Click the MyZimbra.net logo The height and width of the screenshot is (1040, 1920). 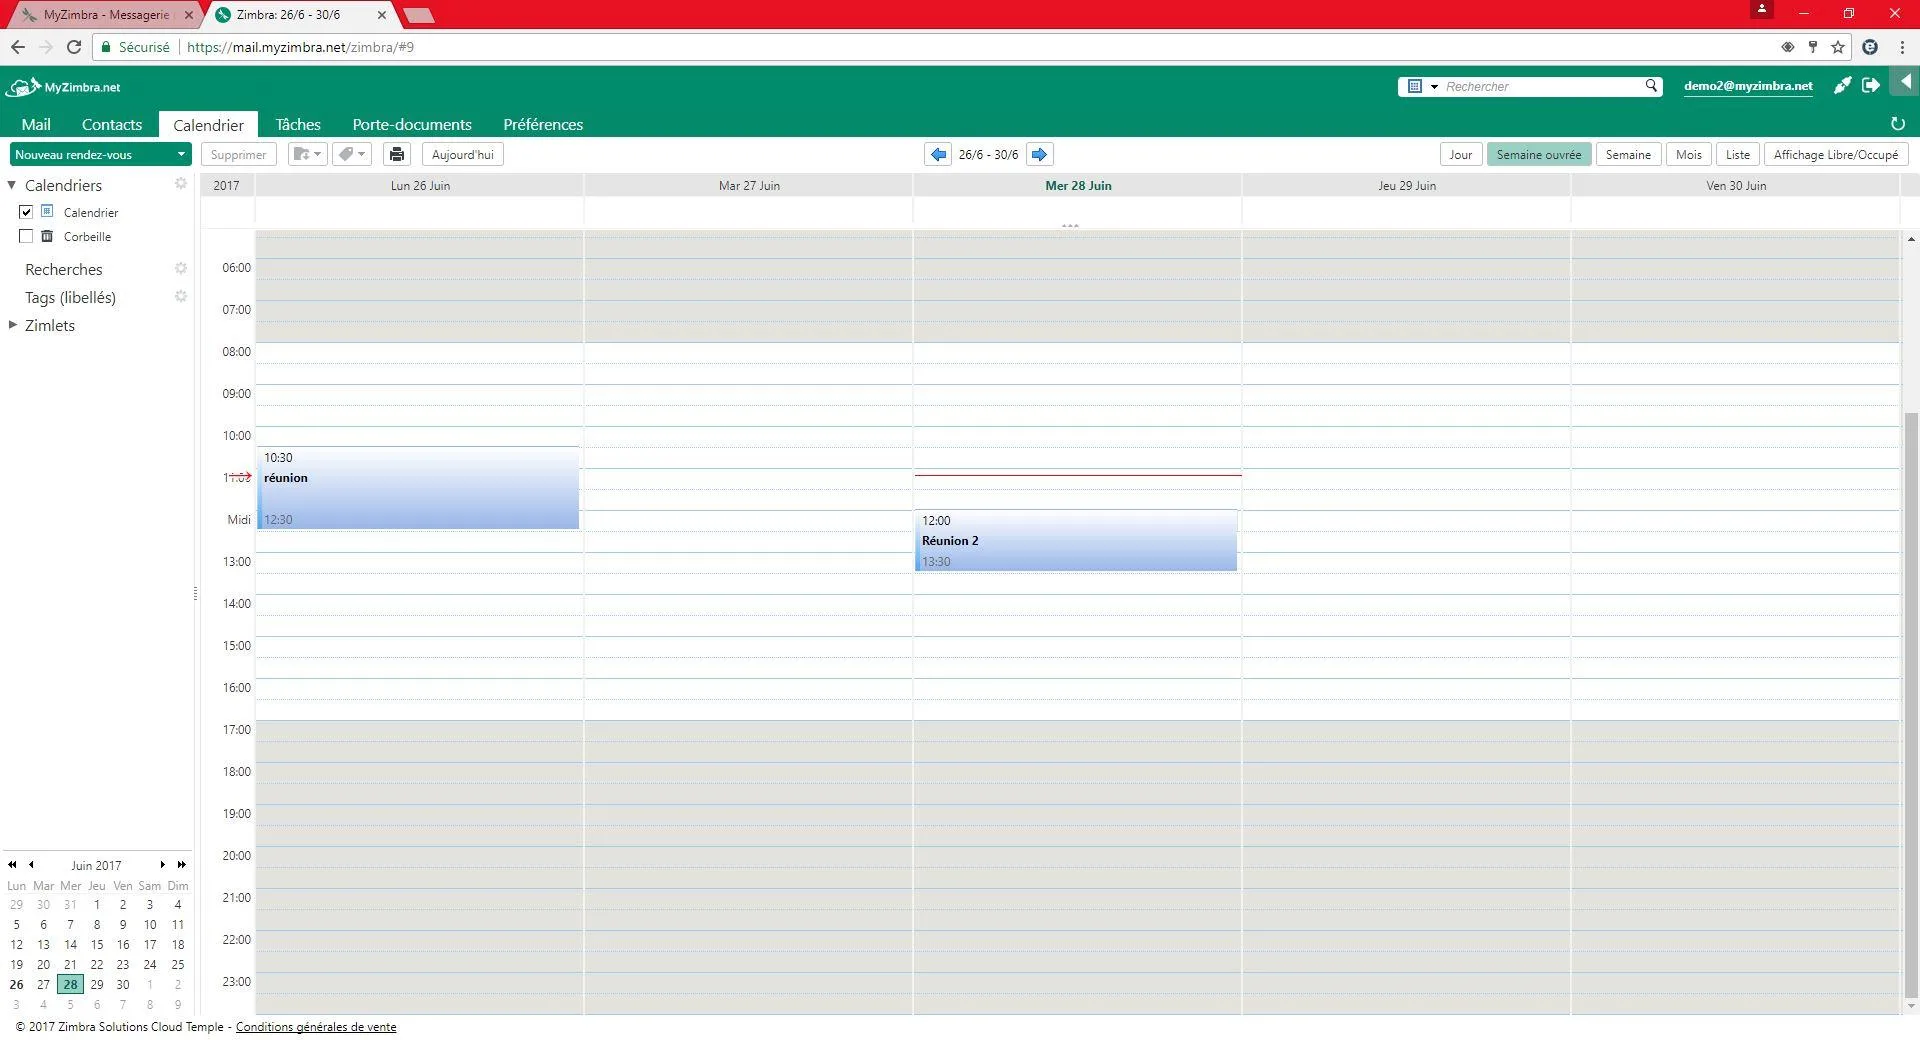point(62,87)
